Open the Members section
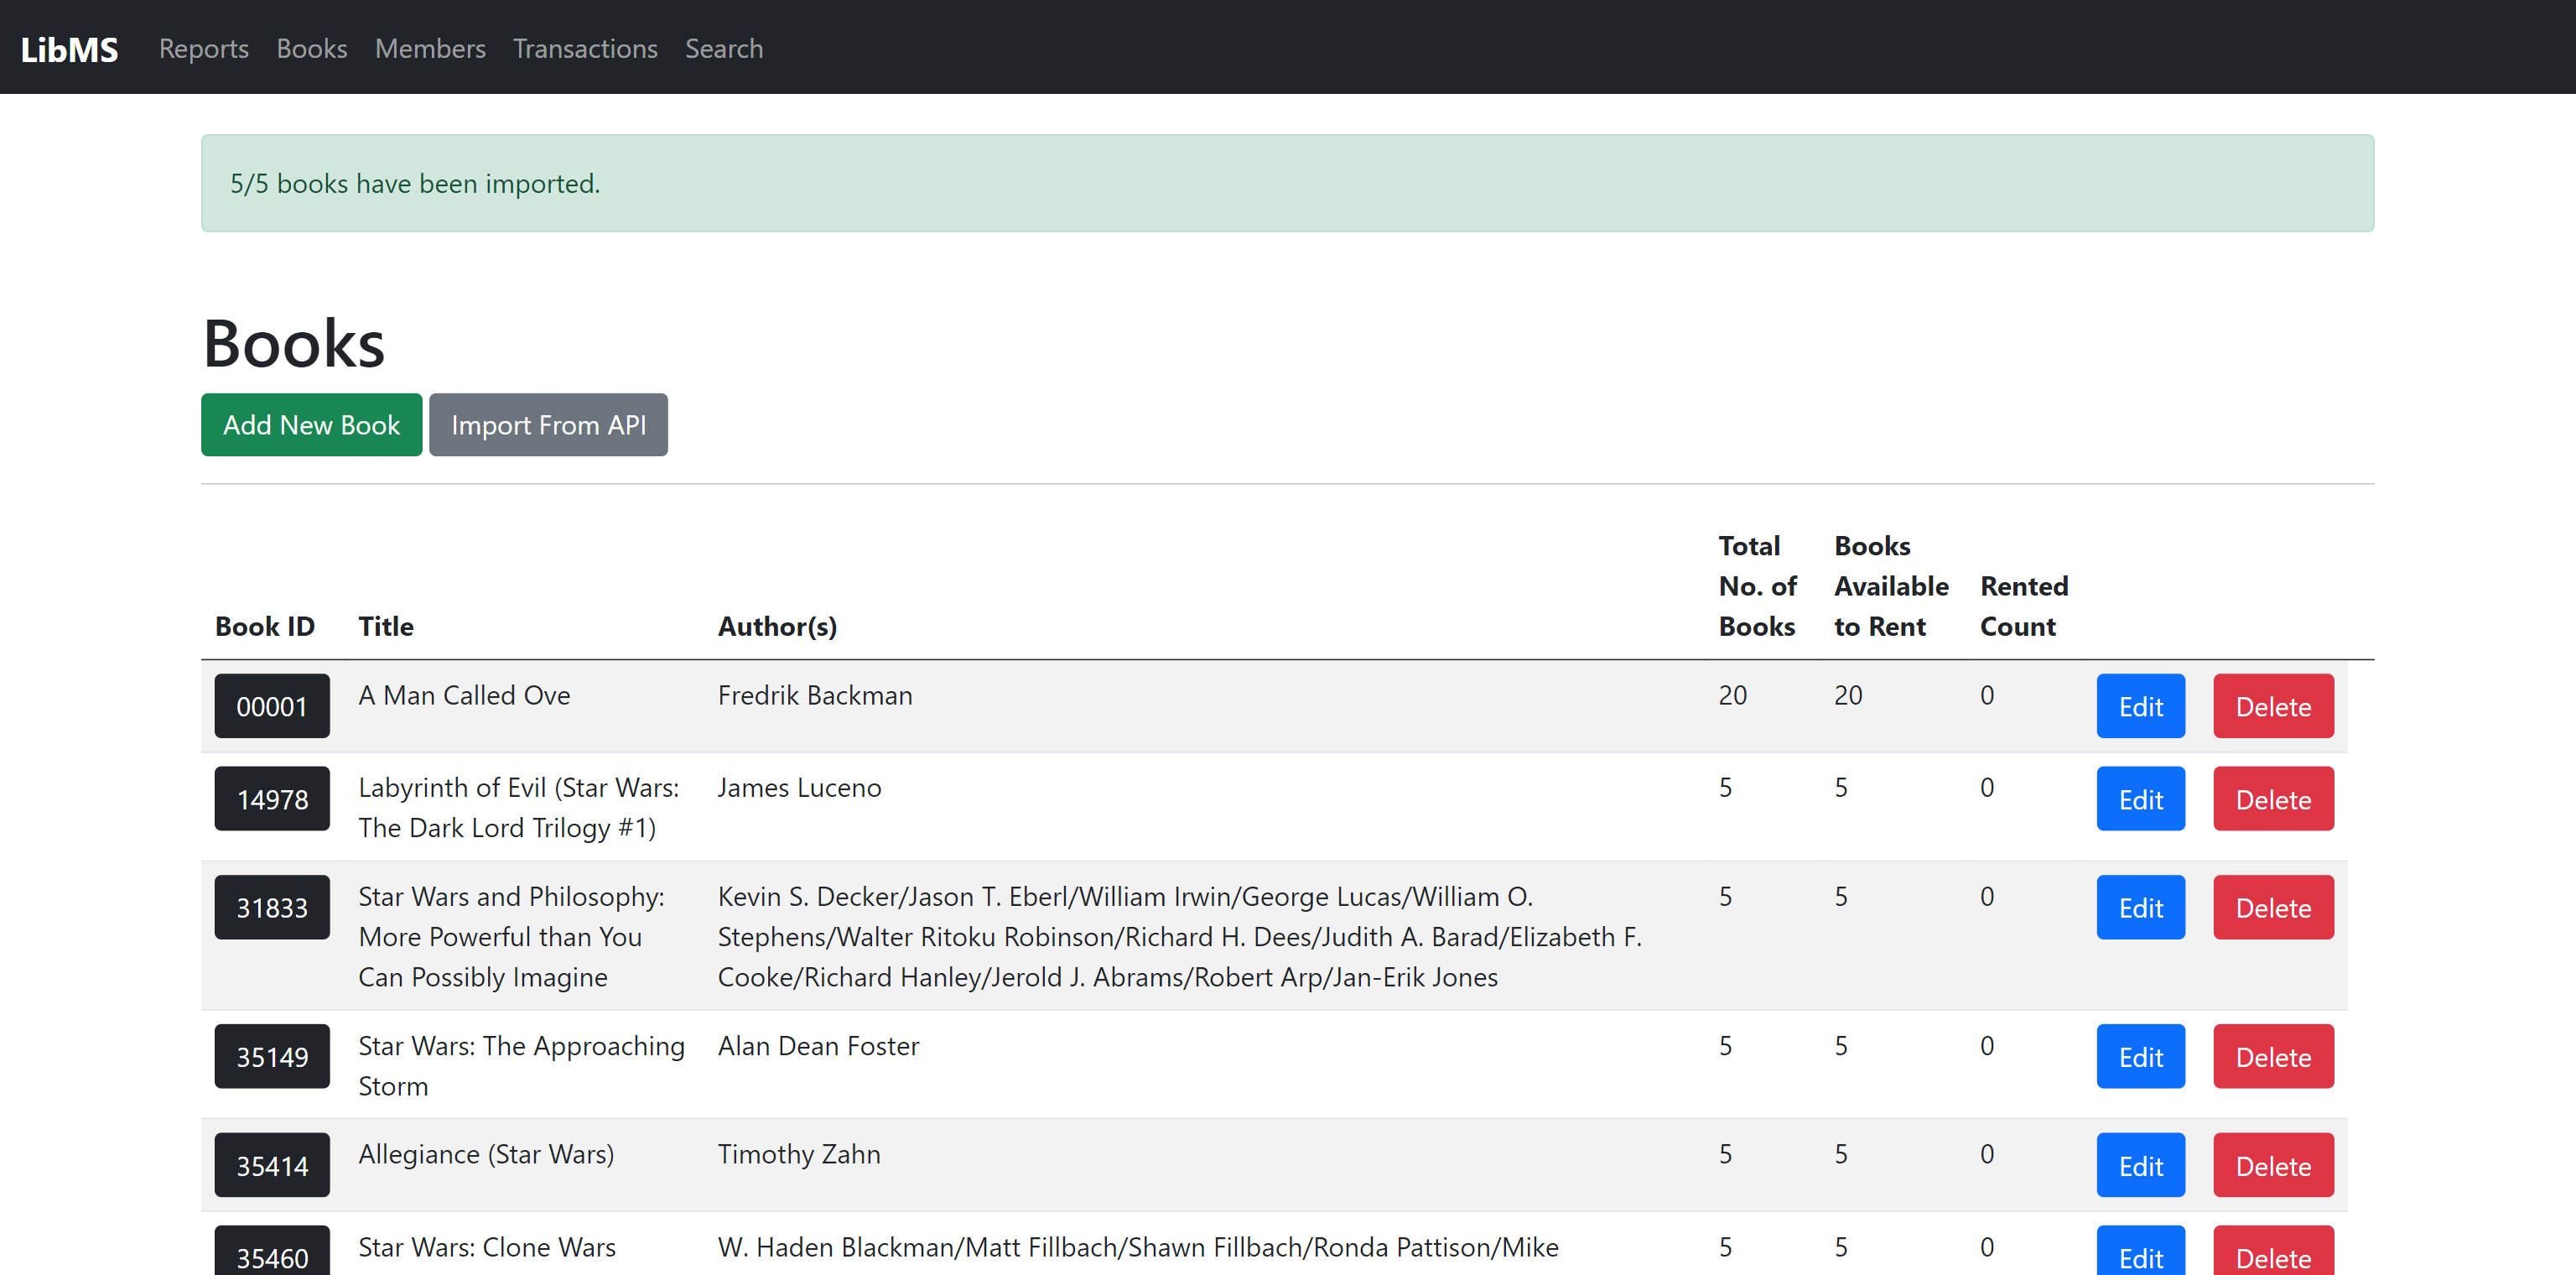Screen dimensions: 2576x1275 point(430,48)
